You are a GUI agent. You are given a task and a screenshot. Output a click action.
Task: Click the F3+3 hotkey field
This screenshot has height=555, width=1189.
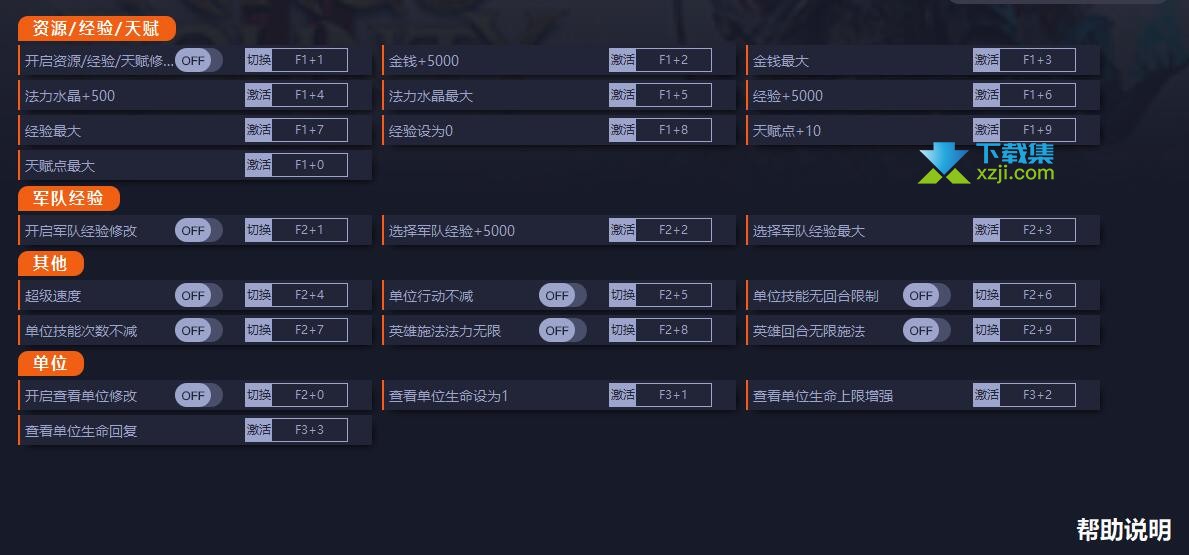pyautogui.click(x=309, y=430)
